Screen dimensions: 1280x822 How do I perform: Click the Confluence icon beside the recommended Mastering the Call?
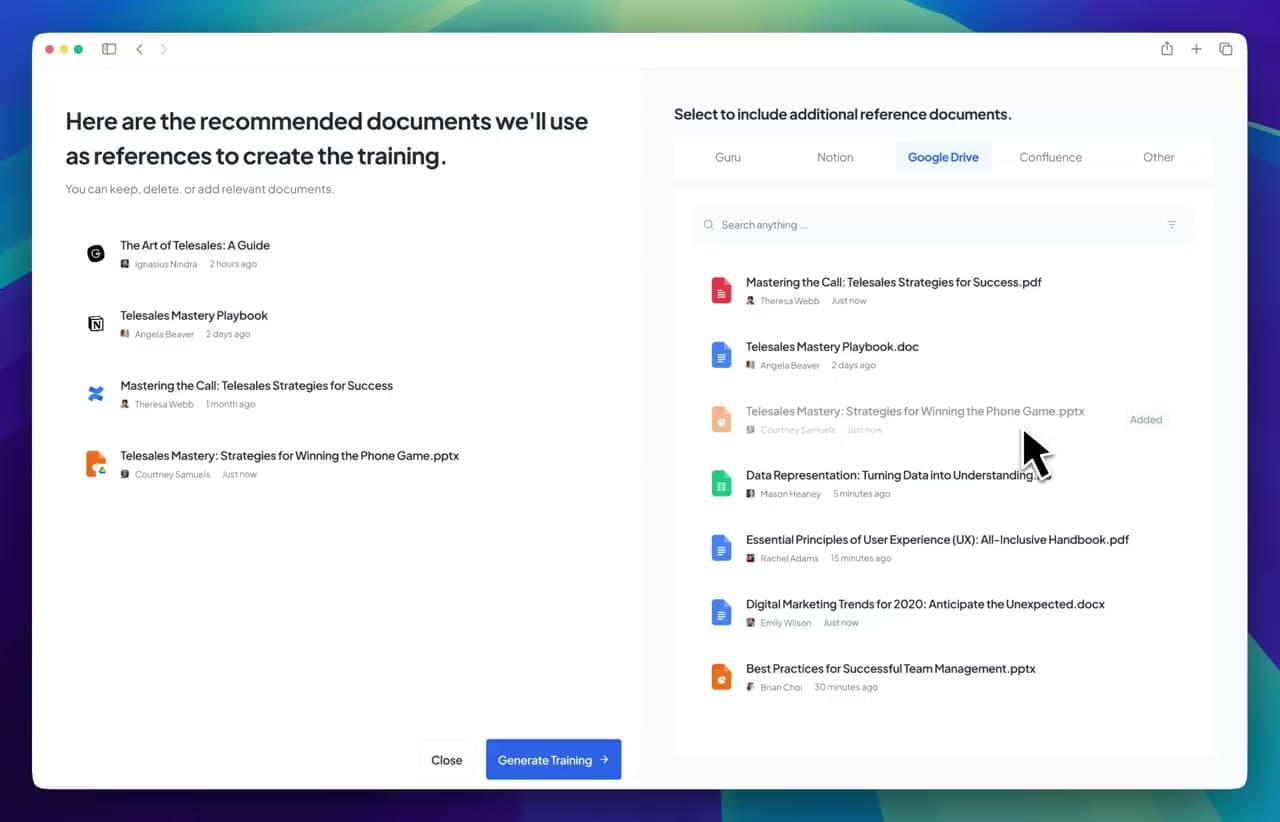click(96, 394)
